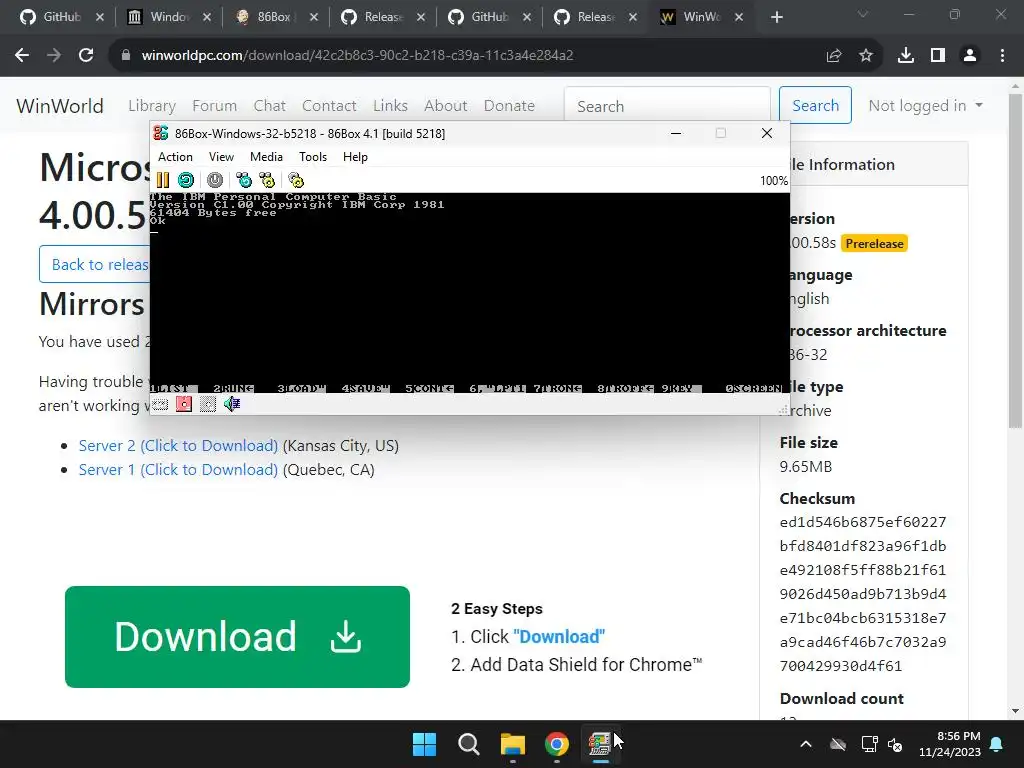Viewport: 1024px width, 768px height.
Task: Open the 86Box View menu
Action: click(x=221, y=157)
